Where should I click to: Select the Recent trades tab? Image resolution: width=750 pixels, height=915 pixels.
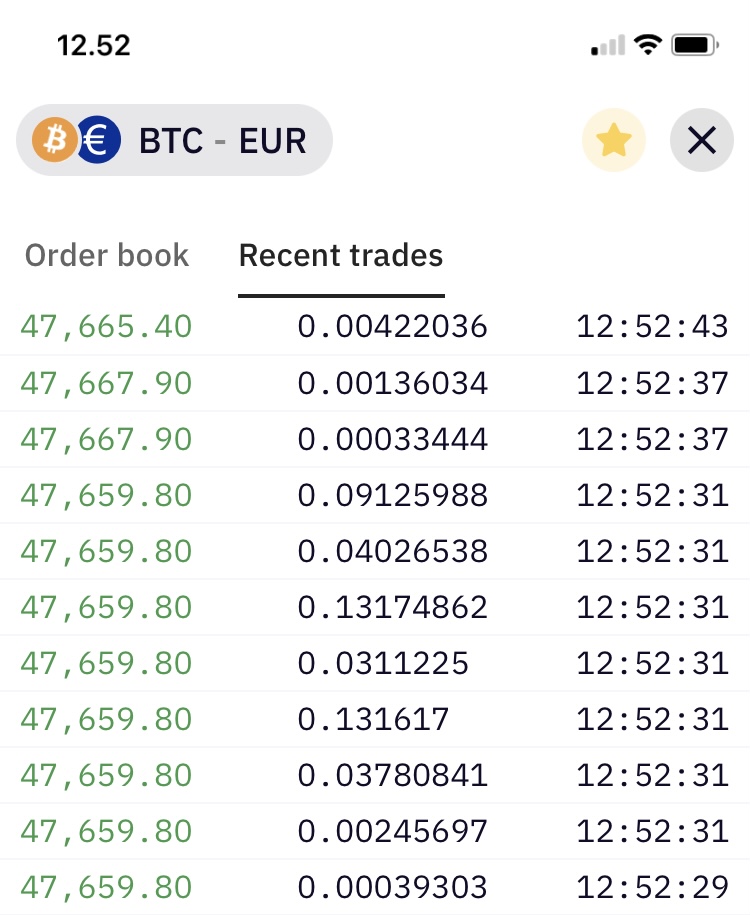pos(341,256)
